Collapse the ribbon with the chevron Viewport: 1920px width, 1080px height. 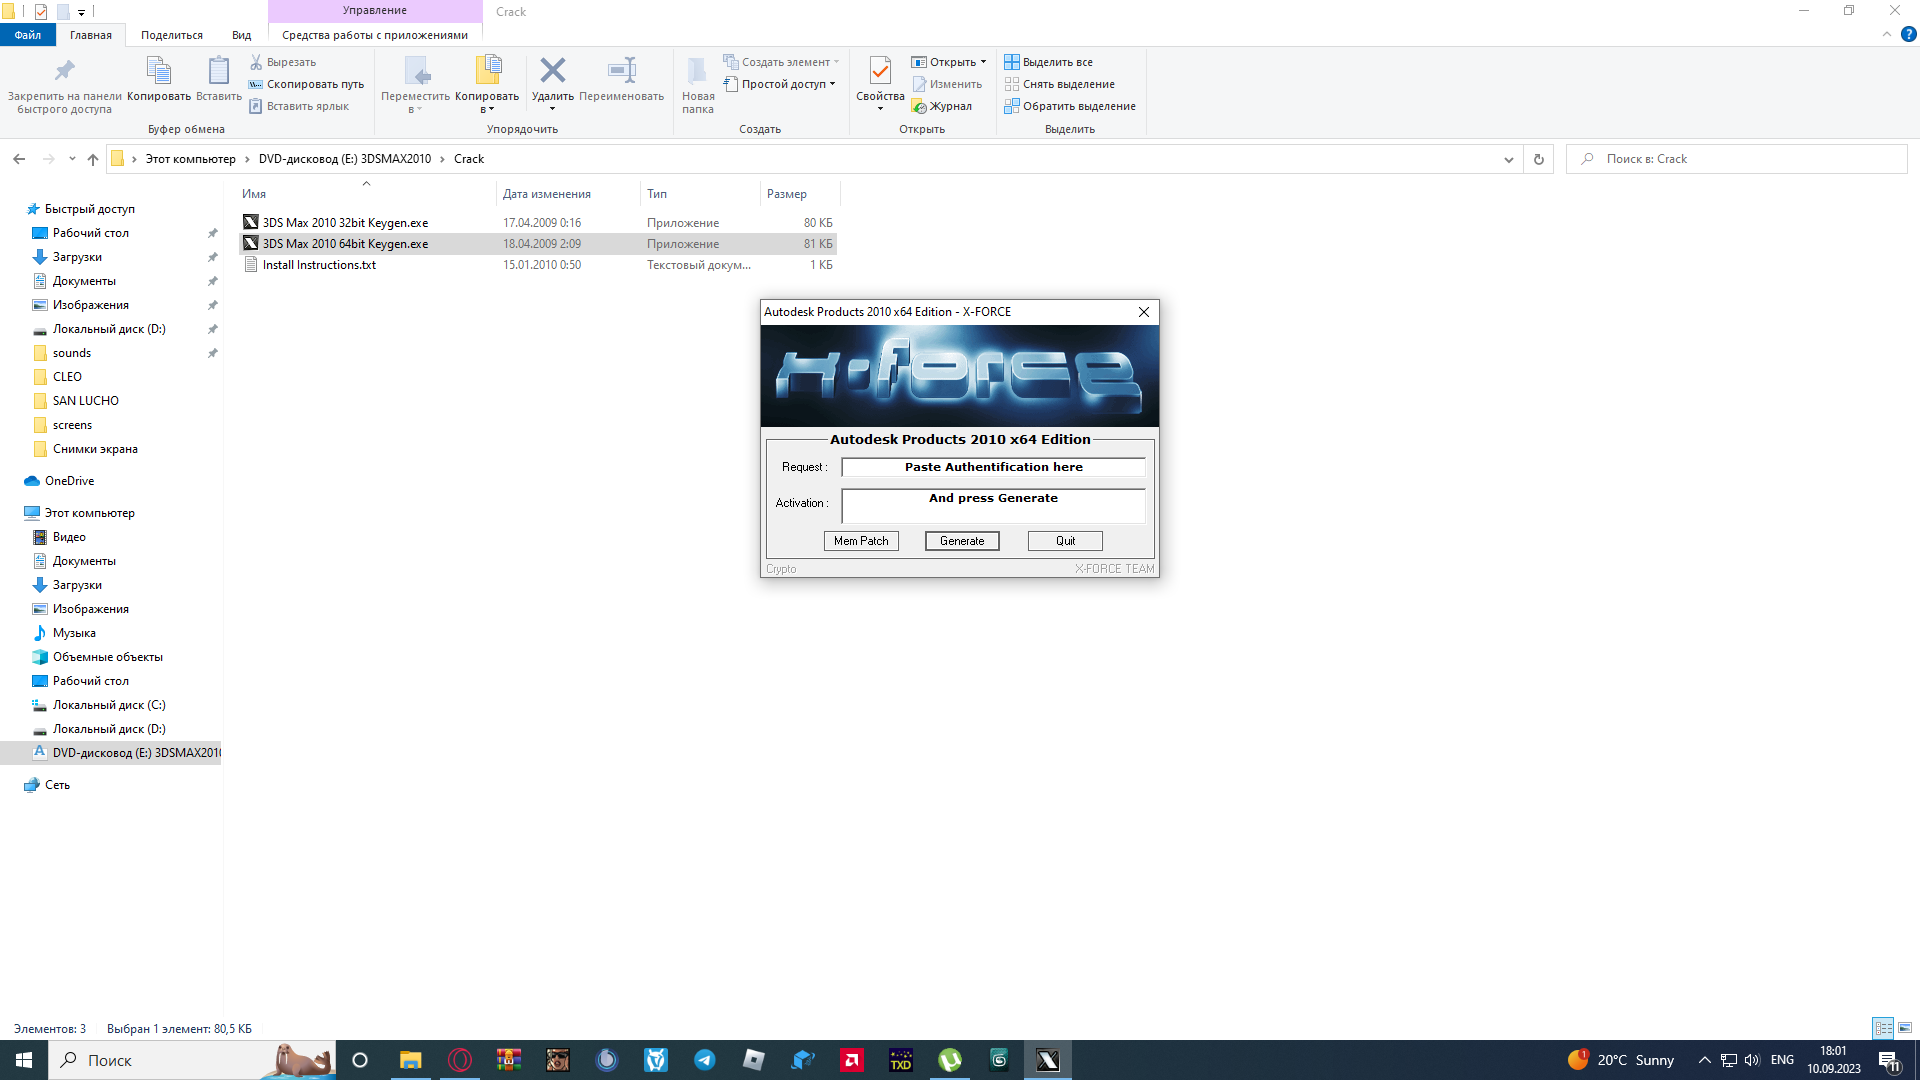(x=1886, y=34)
